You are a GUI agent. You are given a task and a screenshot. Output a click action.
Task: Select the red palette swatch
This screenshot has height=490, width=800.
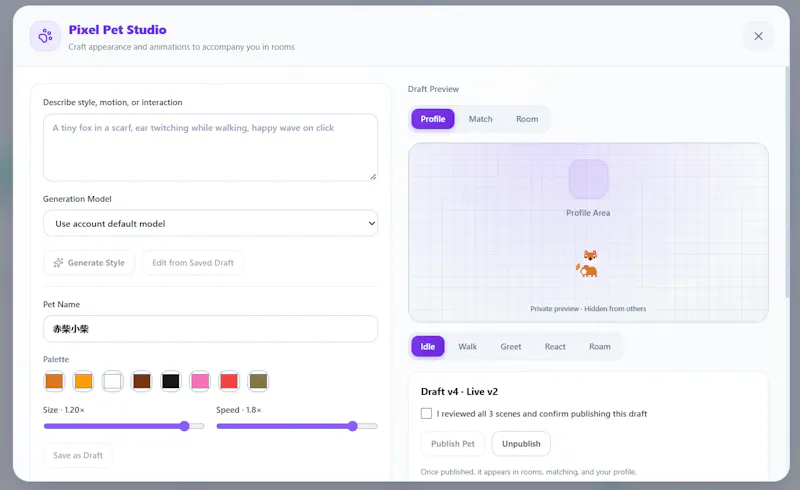pos(229,381)
